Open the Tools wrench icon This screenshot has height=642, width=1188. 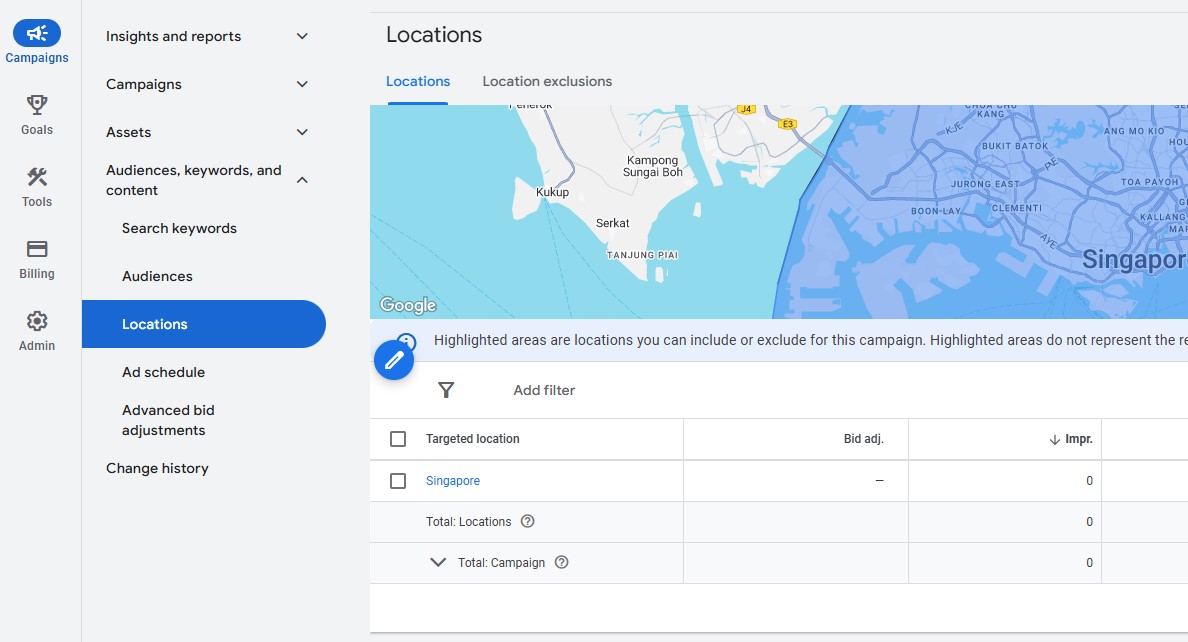click(x=36, y=177)
